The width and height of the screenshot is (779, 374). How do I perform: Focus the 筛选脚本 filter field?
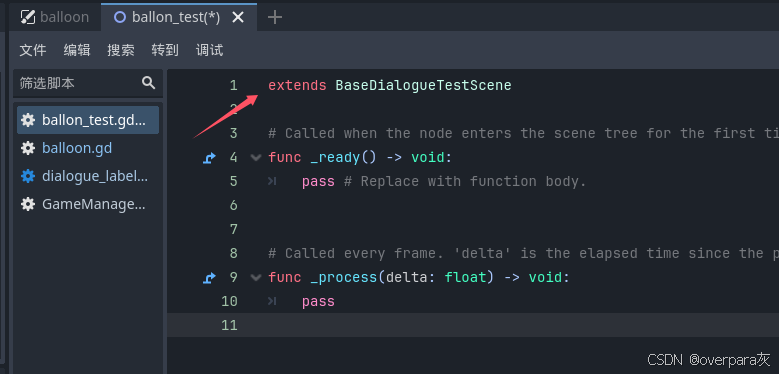coord(87,83)
